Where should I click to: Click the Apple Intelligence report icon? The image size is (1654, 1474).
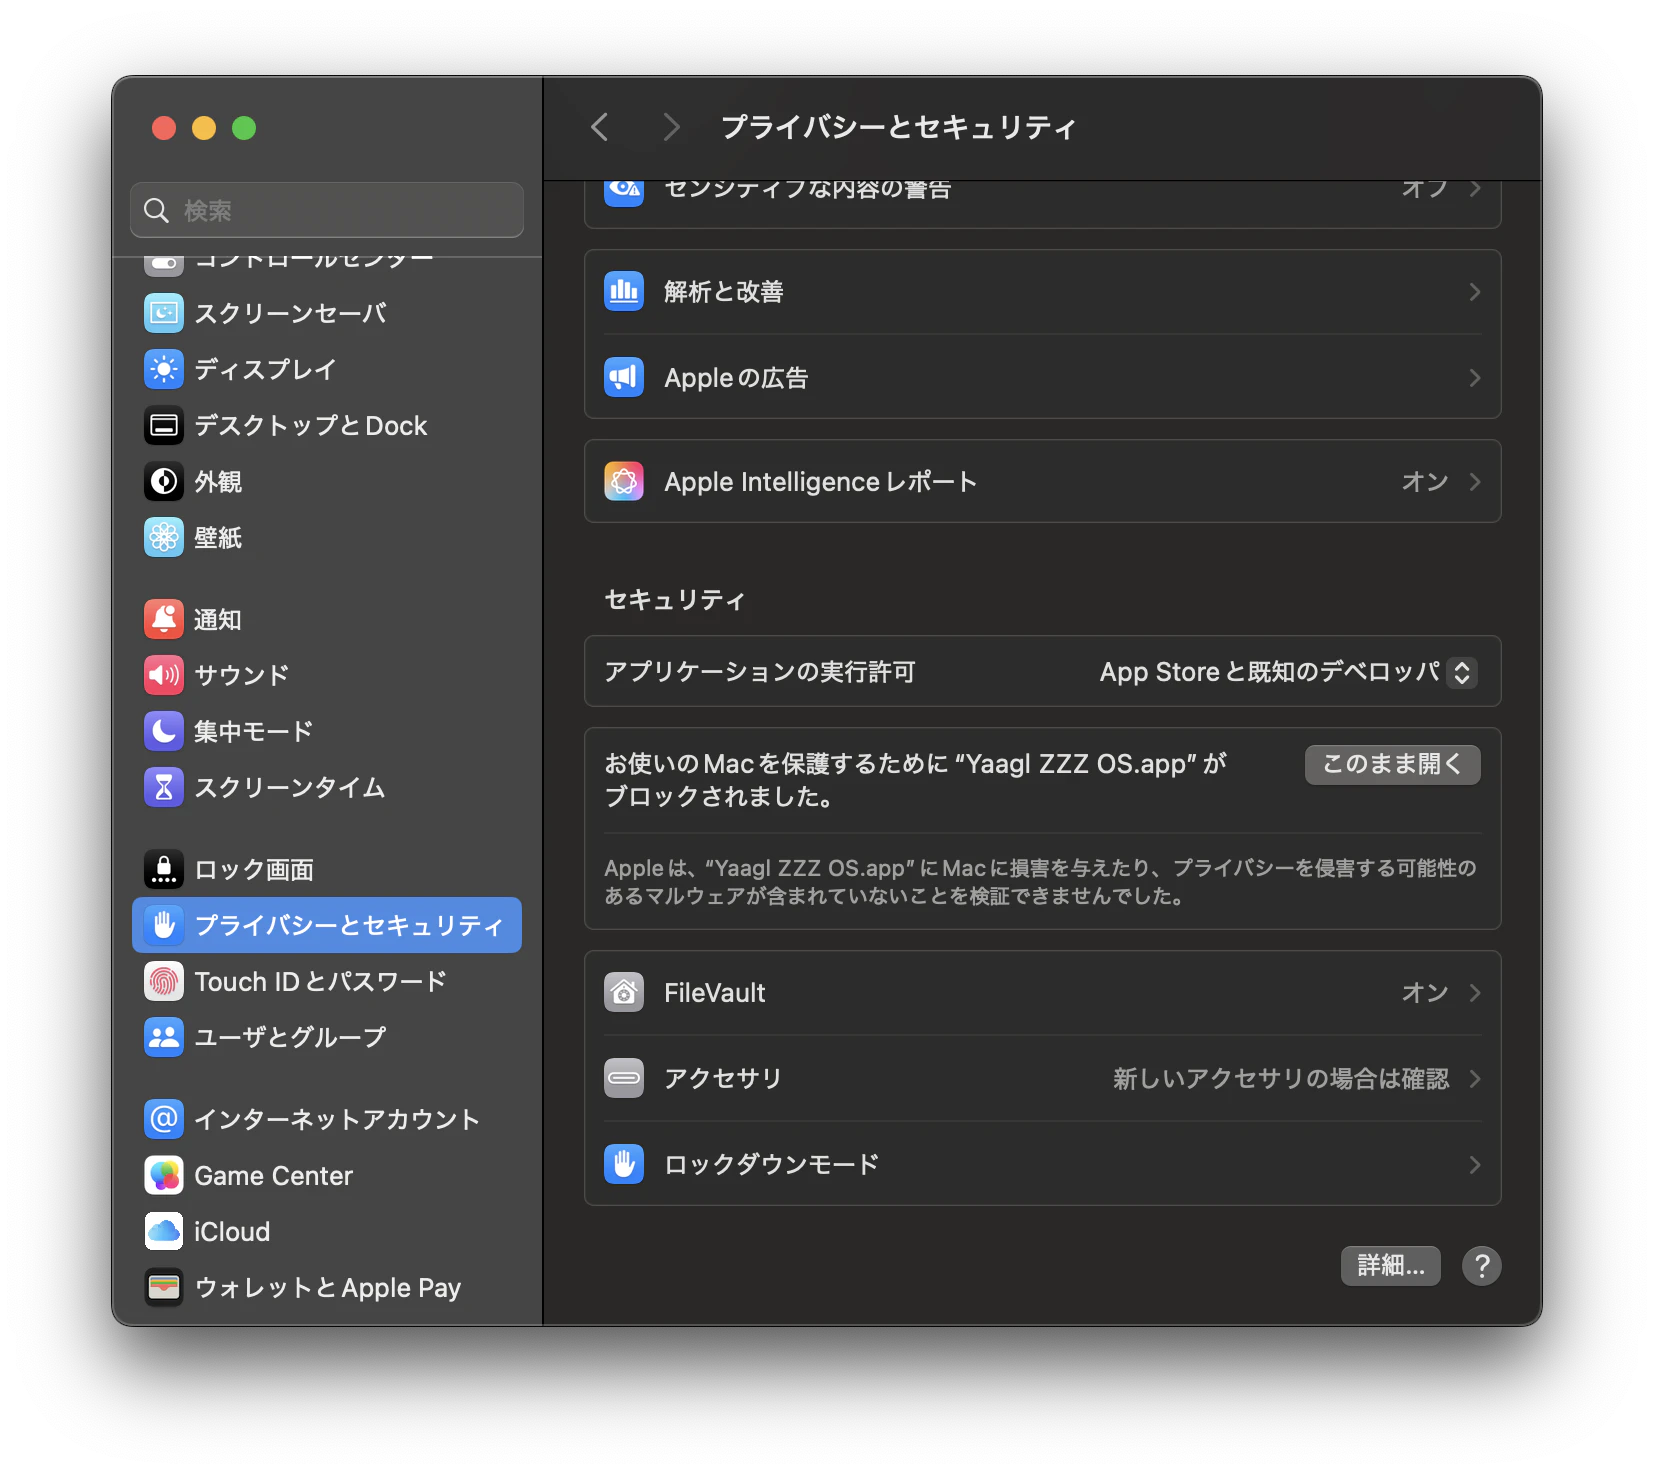point(624,481)
